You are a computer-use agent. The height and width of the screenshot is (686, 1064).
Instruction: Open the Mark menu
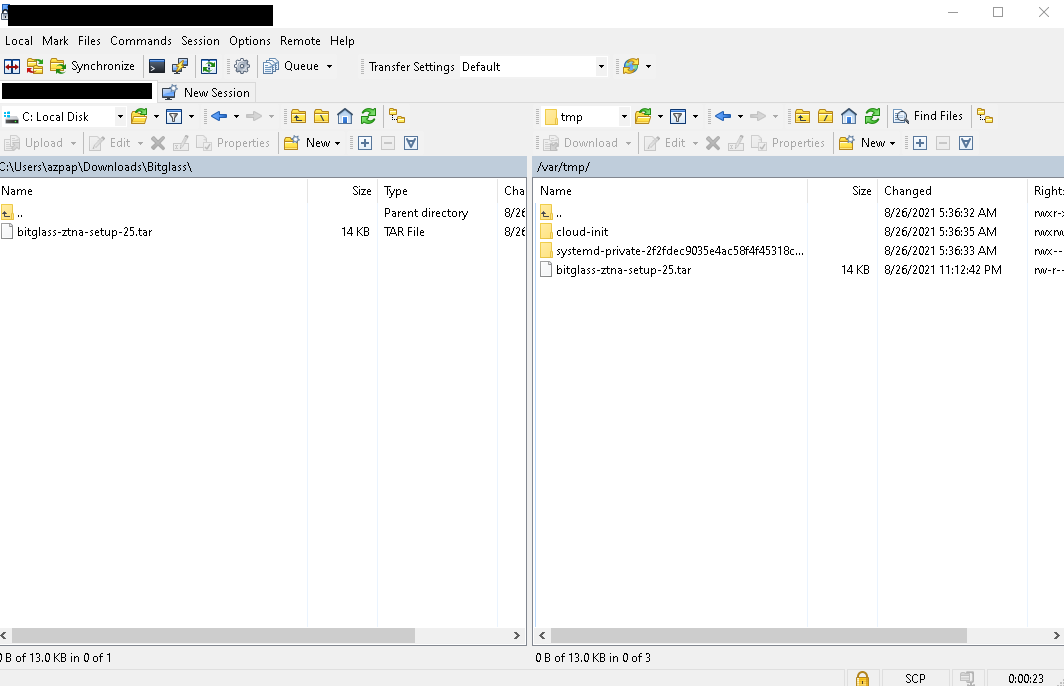[x=55, y=41]
